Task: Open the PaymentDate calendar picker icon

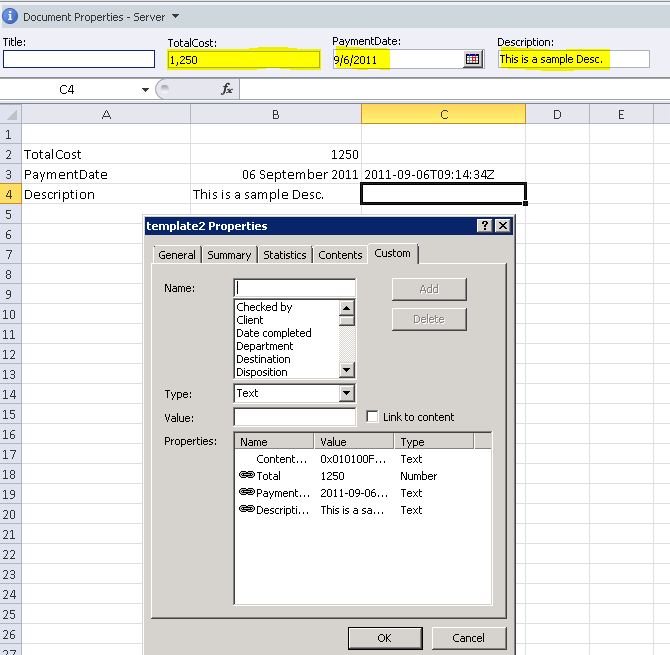Action: tap(473, 60)
